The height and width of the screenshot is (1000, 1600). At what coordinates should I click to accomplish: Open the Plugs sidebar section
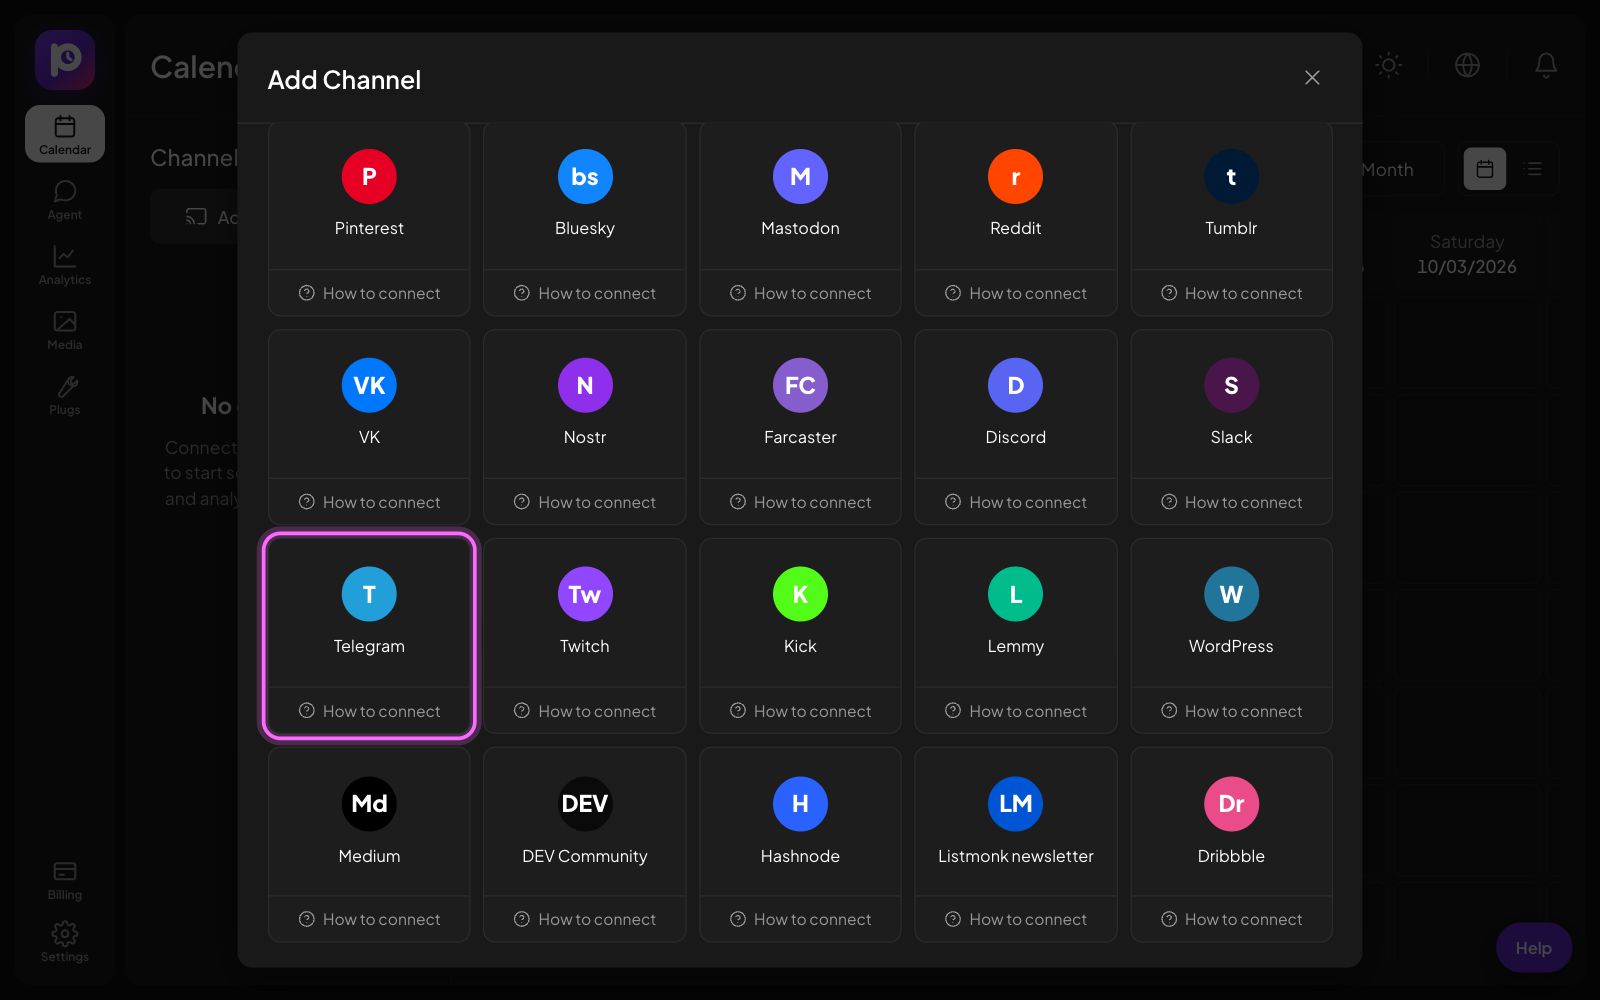[x=65, y=395]
